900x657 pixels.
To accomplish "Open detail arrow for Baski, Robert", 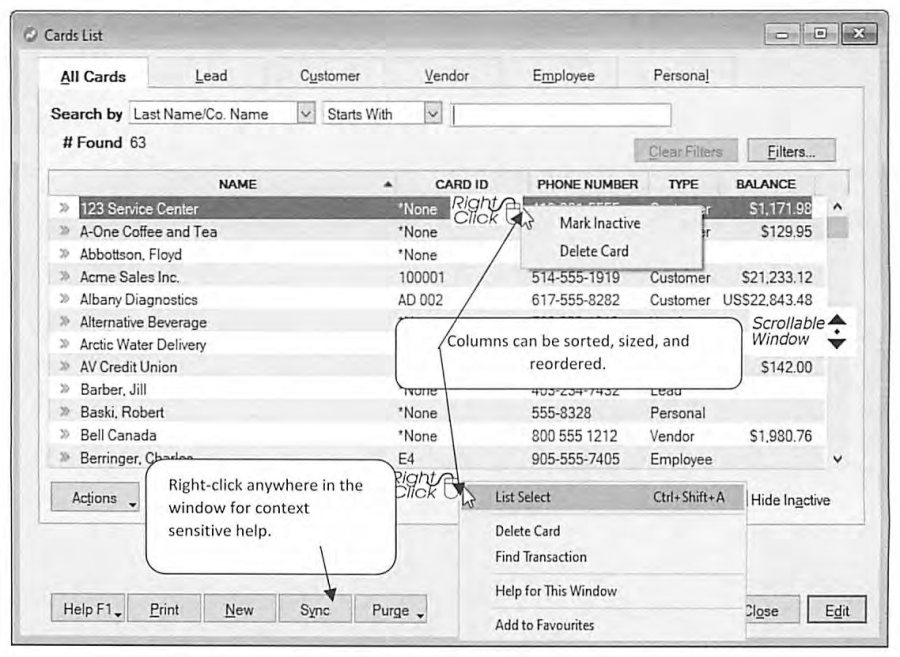I will pos(64,412).
